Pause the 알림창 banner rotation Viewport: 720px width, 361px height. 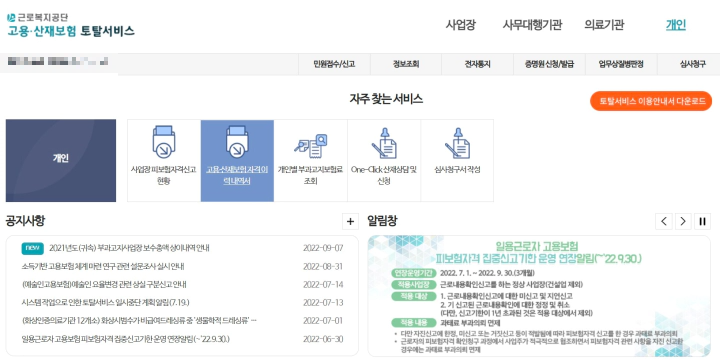point(702,221)
